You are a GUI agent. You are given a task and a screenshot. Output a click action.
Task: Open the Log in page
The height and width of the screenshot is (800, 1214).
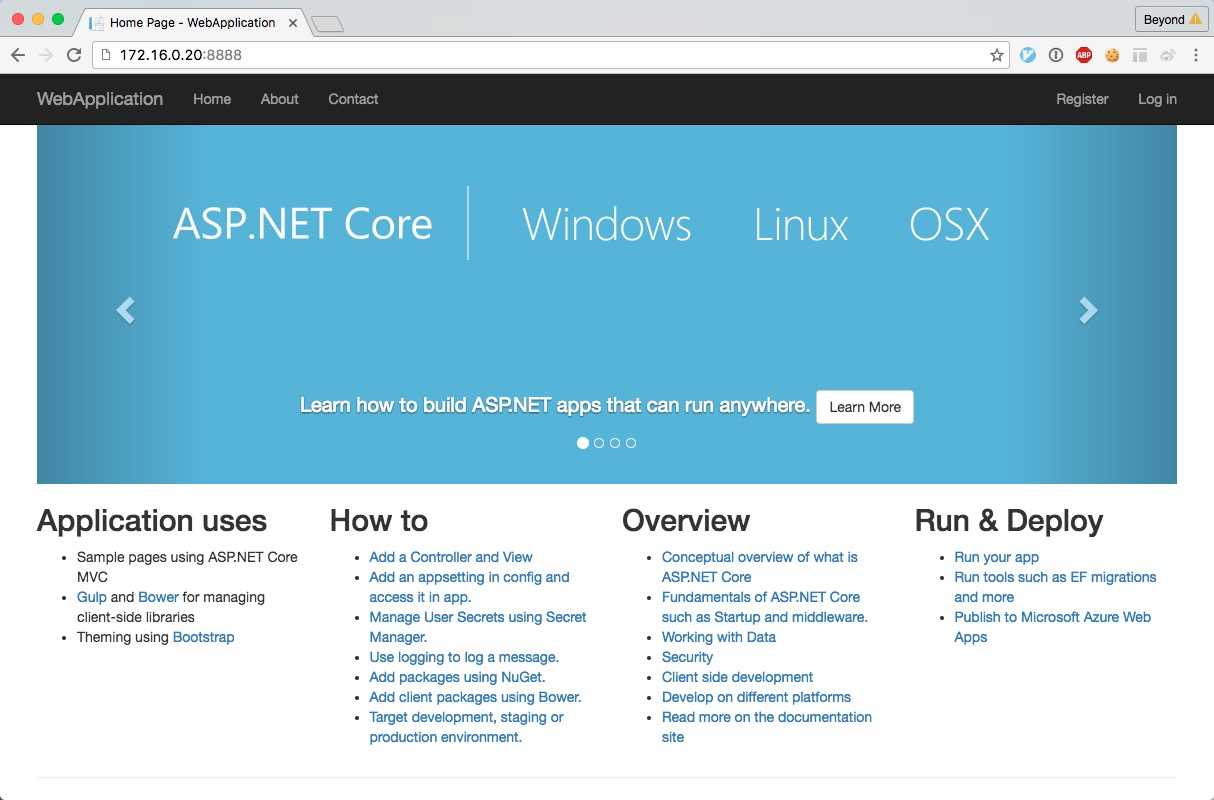click(x=1157, y=99)
